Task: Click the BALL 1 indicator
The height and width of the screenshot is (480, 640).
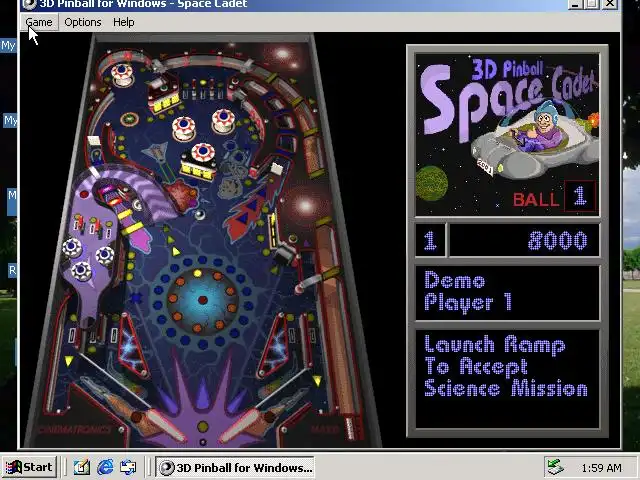Action: [553, 197]
